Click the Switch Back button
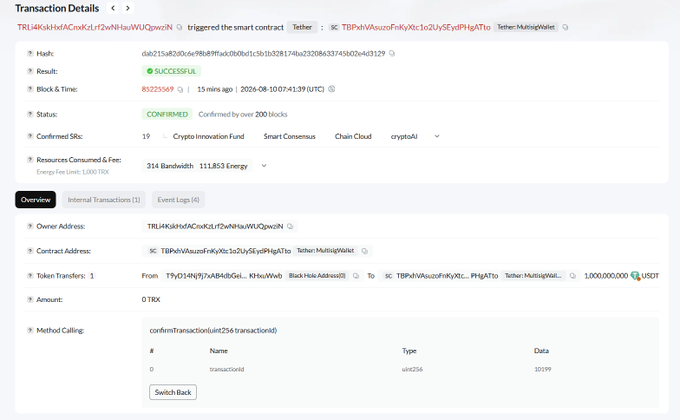 (173, 392)
